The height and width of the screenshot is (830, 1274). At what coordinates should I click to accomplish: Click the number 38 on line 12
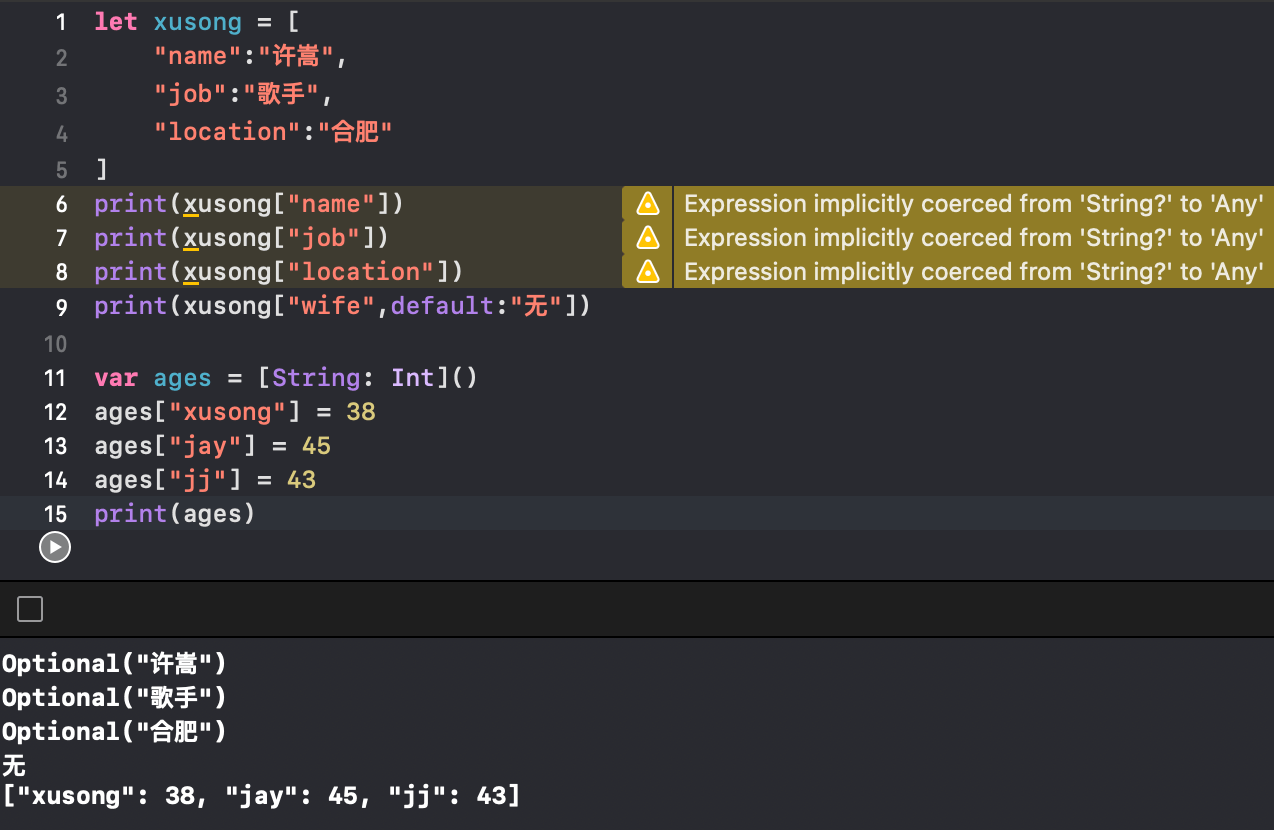coord(360,412)
